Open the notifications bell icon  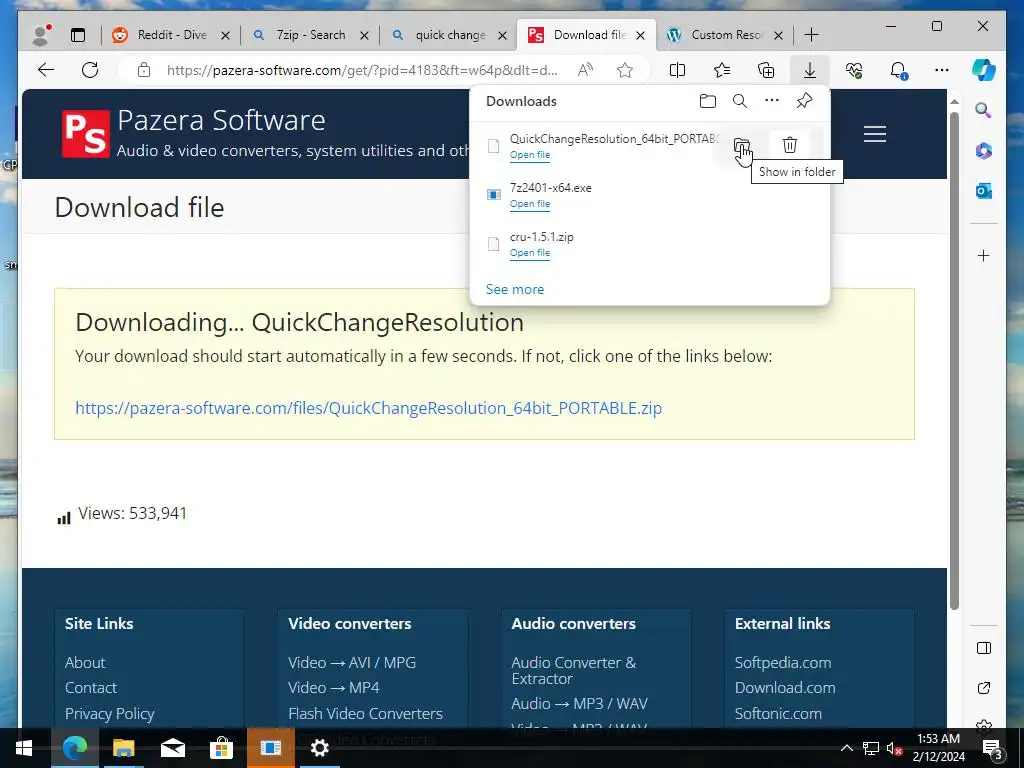point(898,70)
